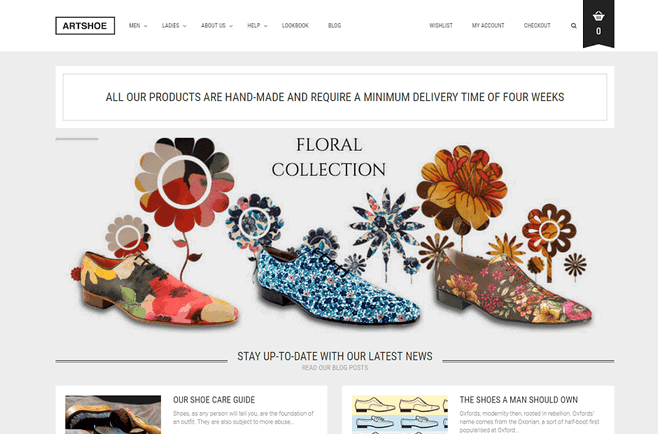Click the ring hotspot on blue flower
This screenshot has width=658, height=434.
(x=254, y=222)
